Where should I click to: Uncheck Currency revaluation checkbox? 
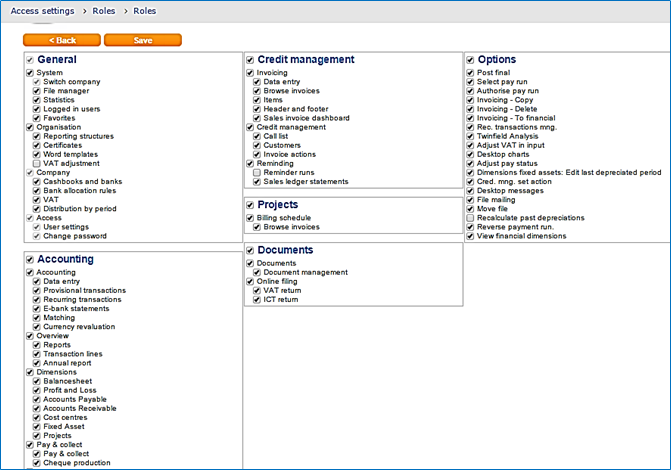coord(37,327)
